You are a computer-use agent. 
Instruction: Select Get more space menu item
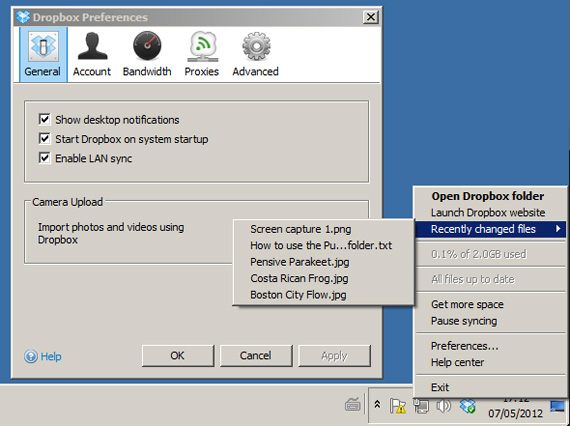(490, 304)
